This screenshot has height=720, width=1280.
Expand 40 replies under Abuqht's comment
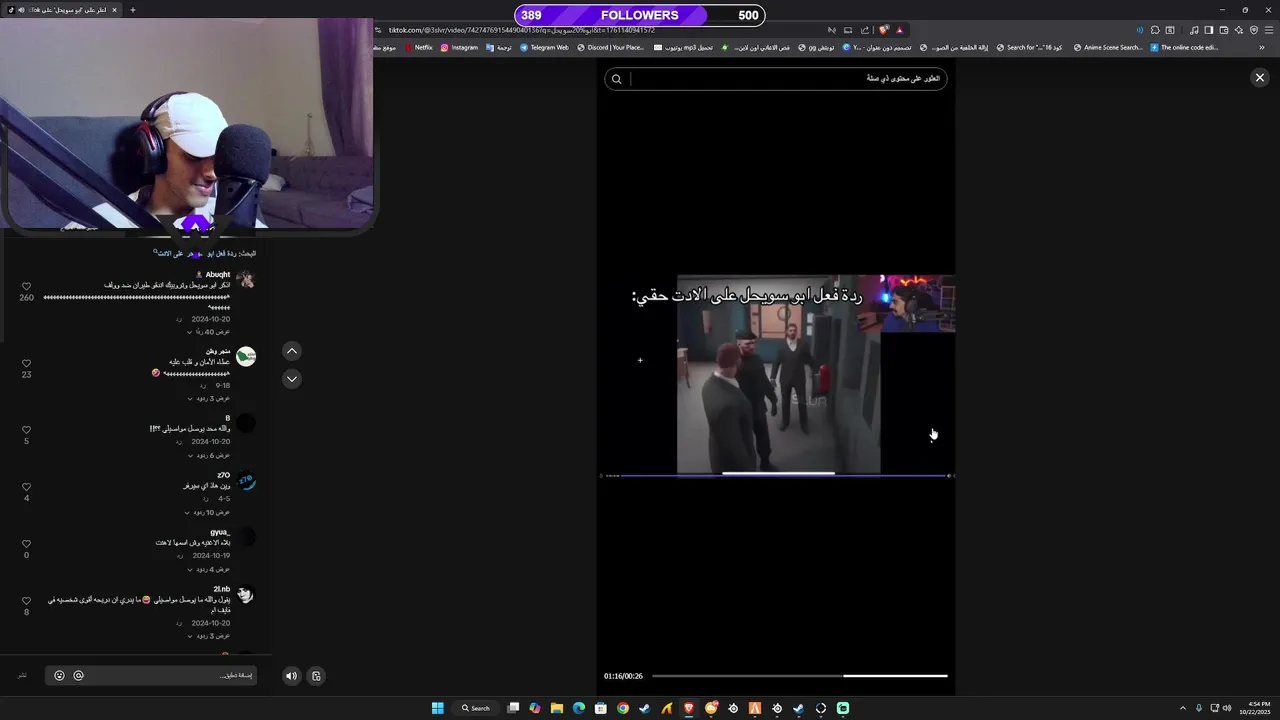click(209, 332)
